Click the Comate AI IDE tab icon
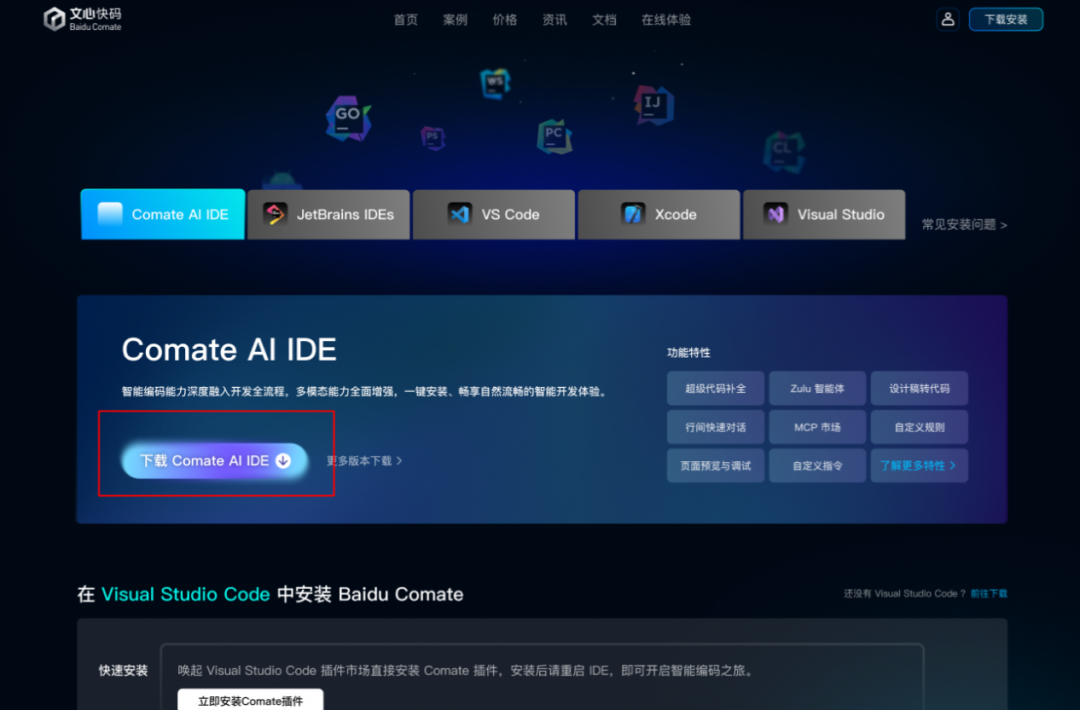Viewport: 1080px width, 710px height. 110,214
